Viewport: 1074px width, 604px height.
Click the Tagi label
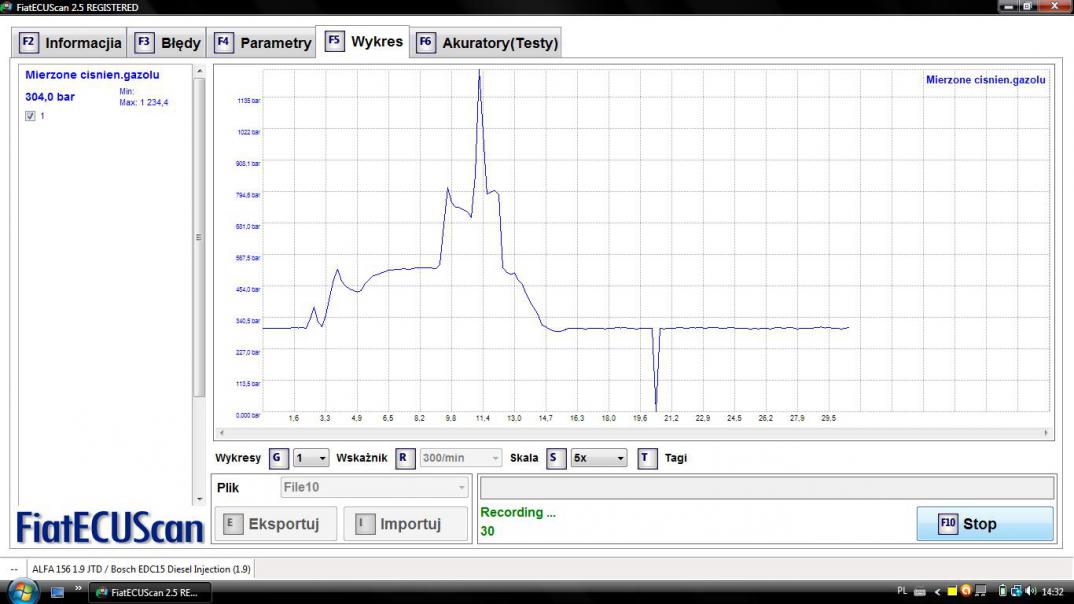point(675,458)
